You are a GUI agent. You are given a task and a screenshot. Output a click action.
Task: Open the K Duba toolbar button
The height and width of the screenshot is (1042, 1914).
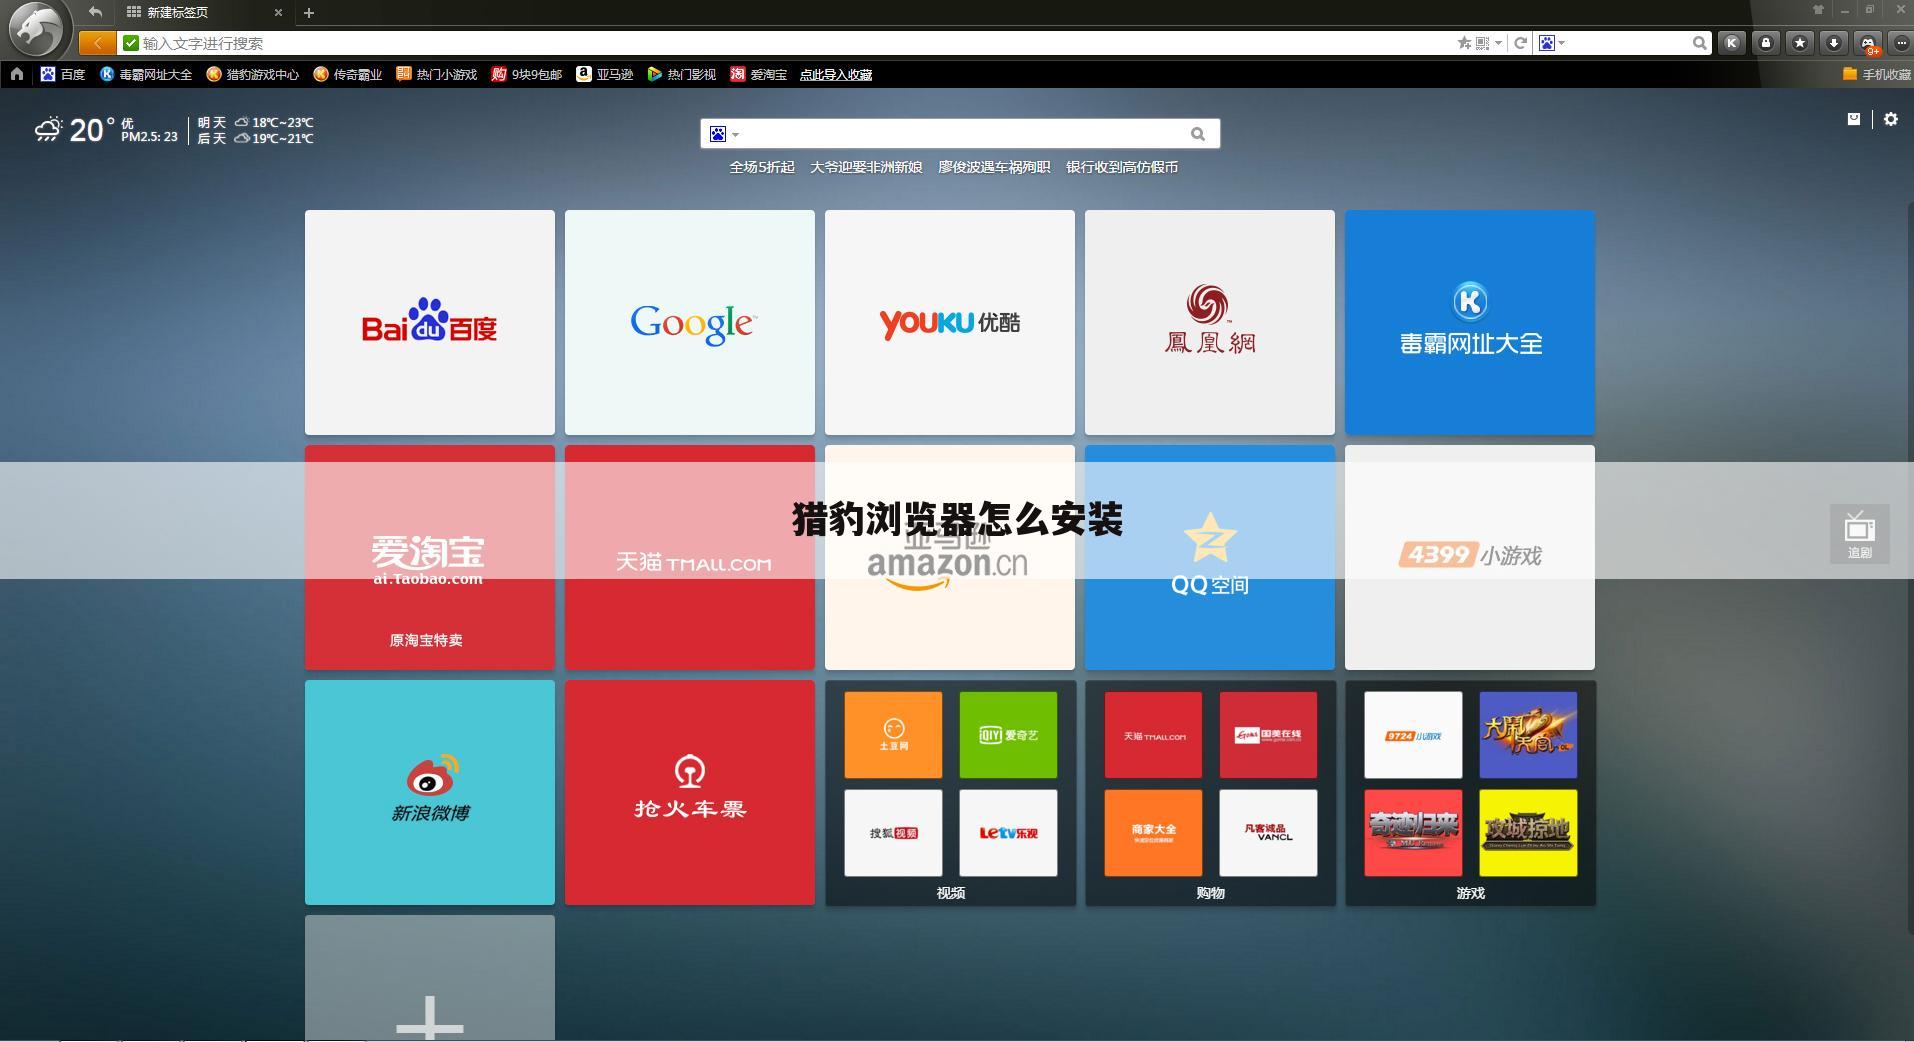pos(1732,43)
